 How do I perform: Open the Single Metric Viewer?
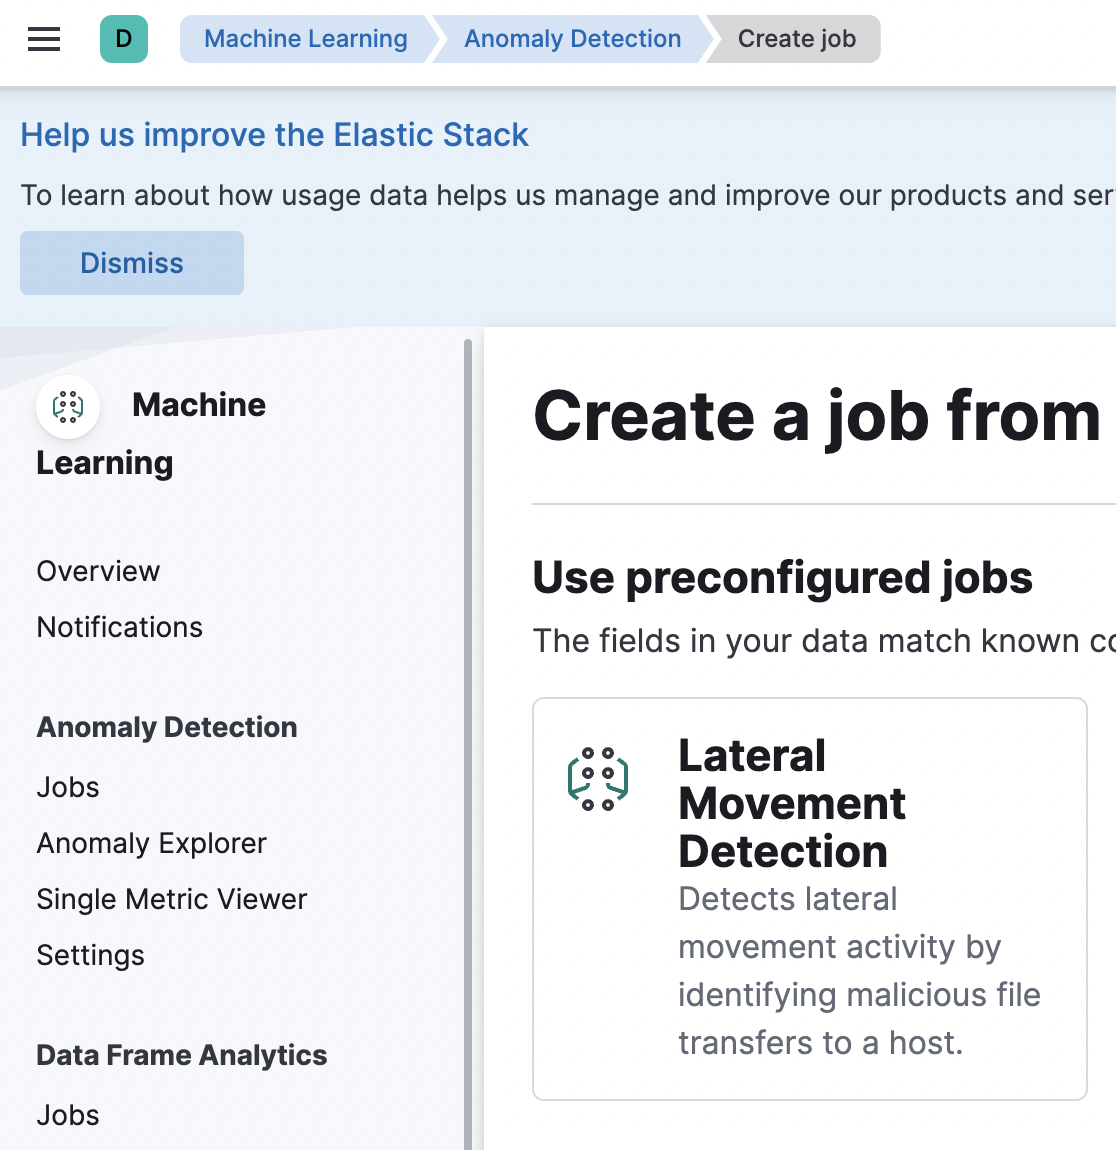point(172,899)
